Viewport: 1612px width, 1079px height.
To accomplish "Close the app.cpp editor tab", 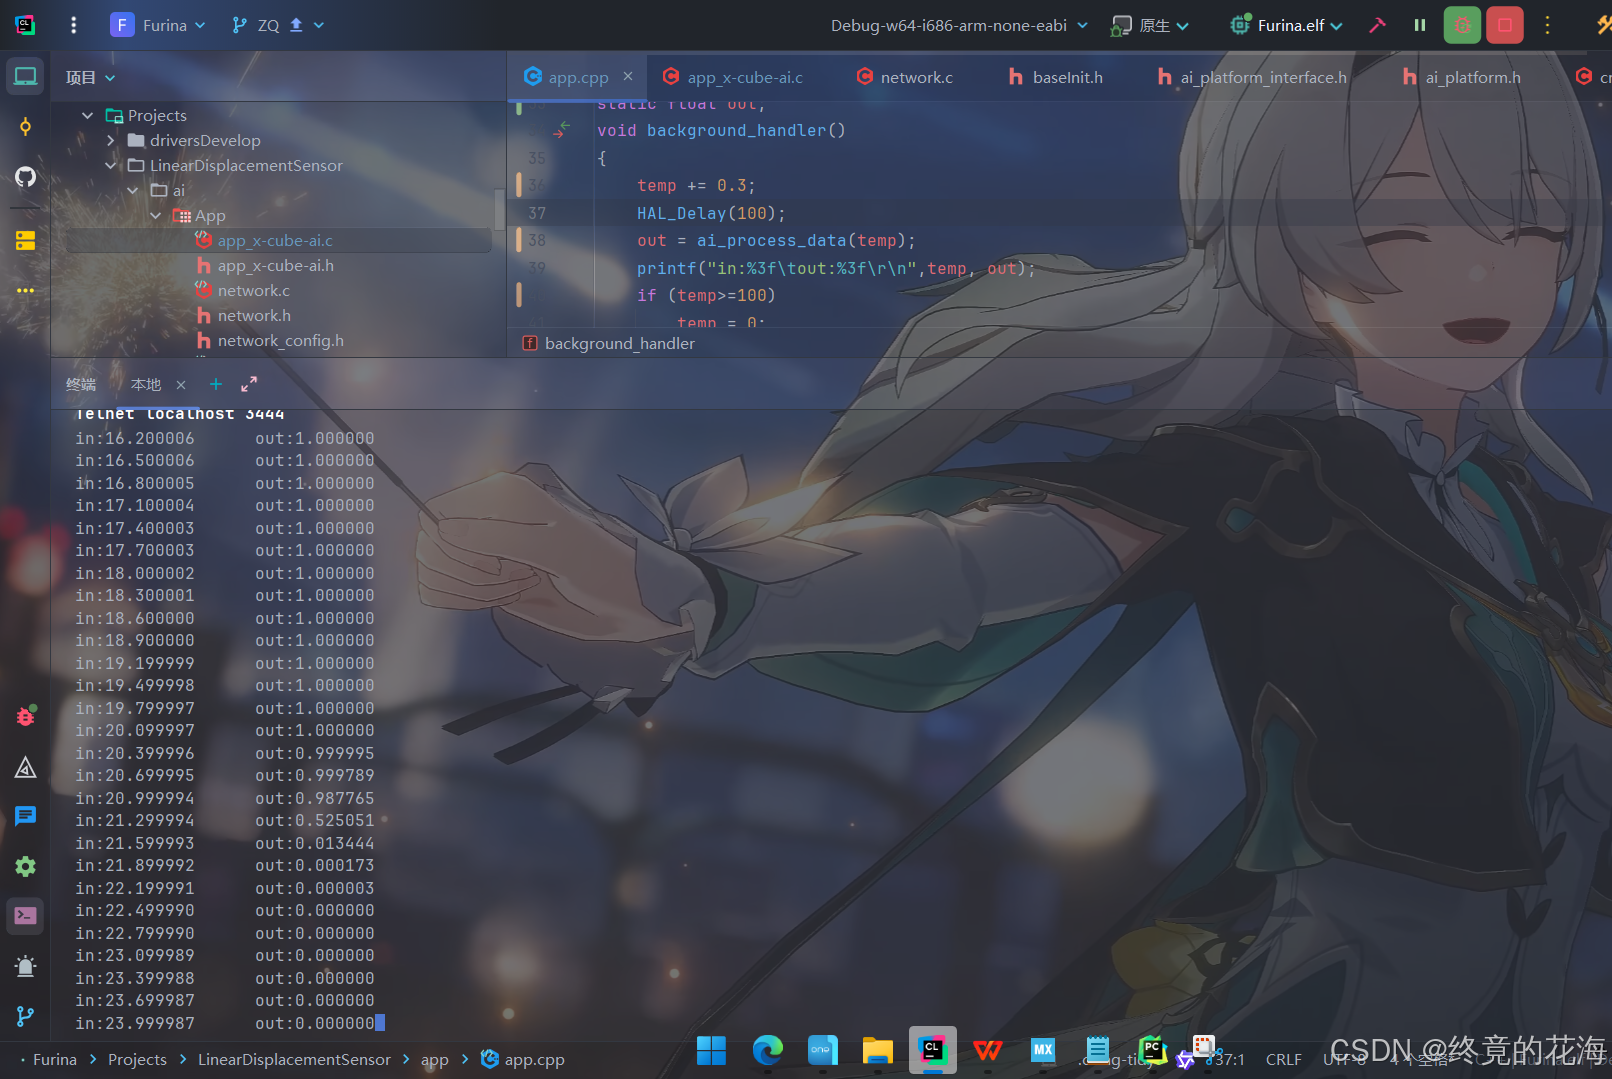I will (x=628, y=76).
